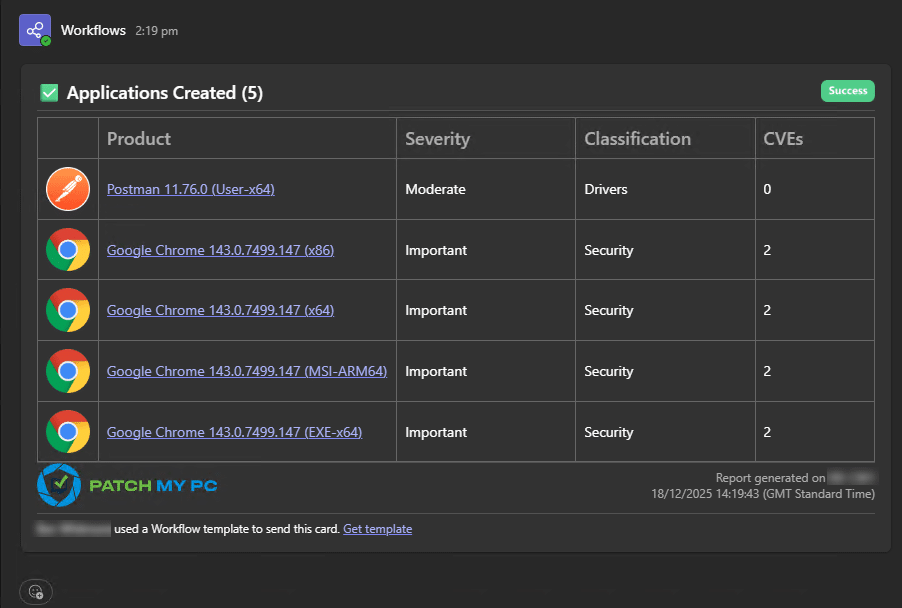Screen dimensions: 902x608
Task: Open the reaction icon below the card
Action: point(36,591)
